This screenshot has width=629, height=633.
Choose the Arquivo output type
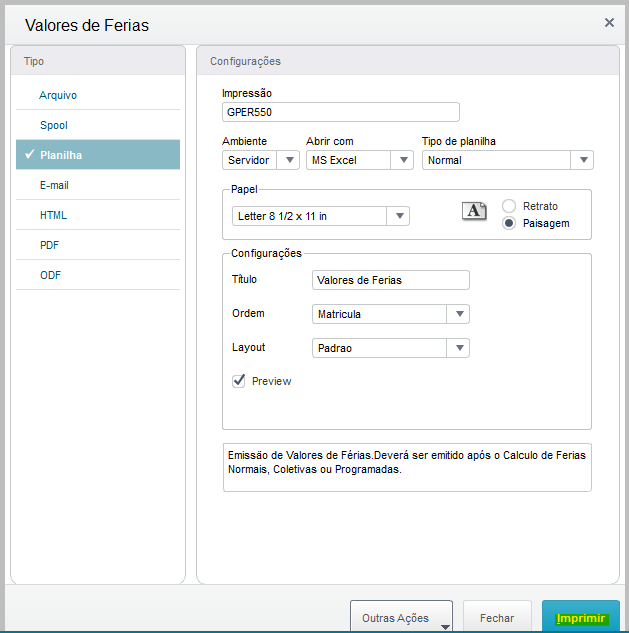(x=98, y=95)
